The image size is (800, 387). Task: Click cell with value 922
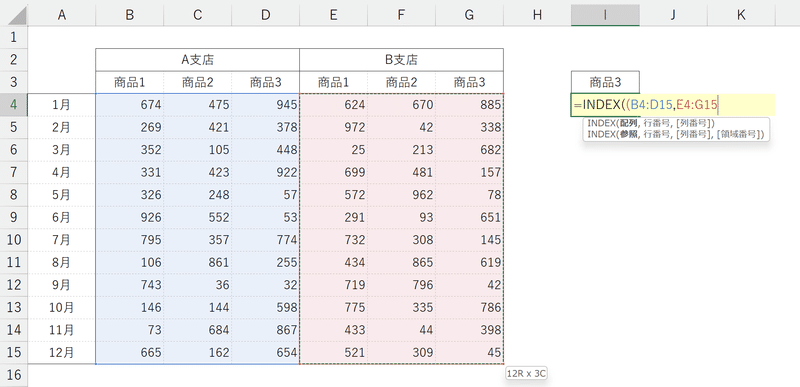tap(265, 172)
